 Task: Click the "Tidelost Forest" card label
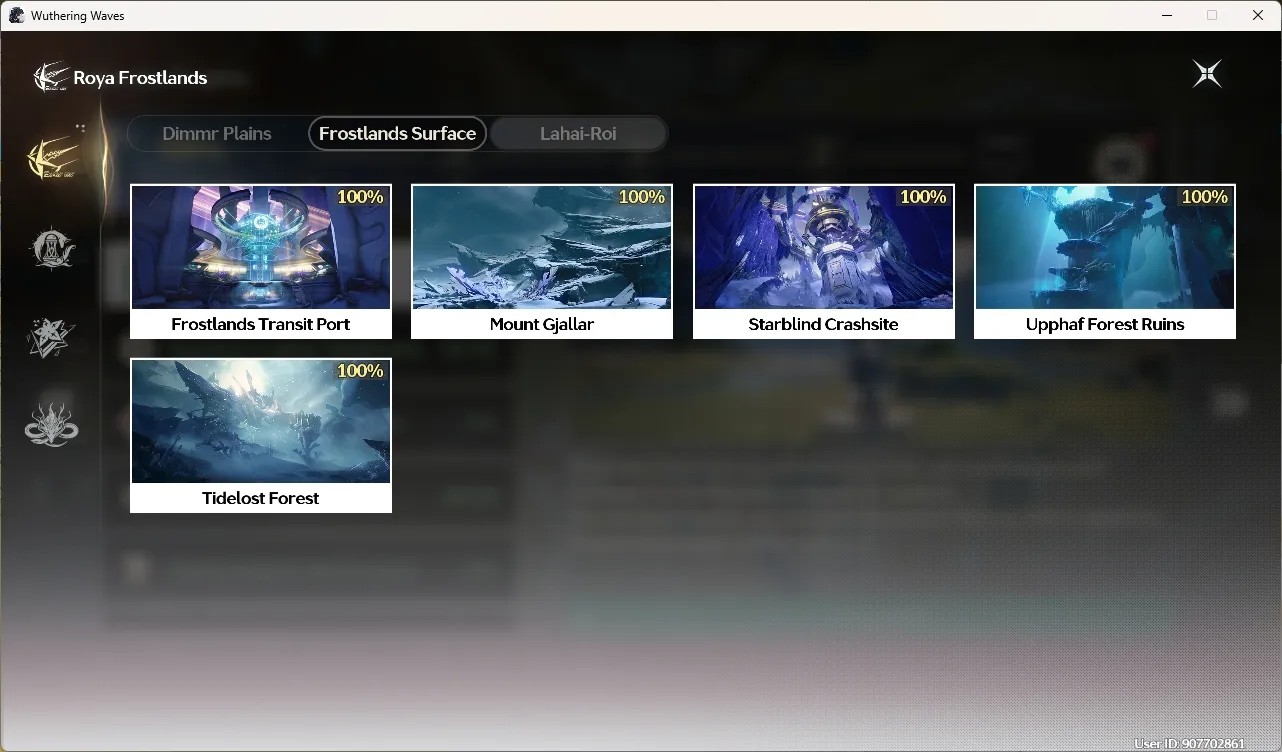coord(261,498)
